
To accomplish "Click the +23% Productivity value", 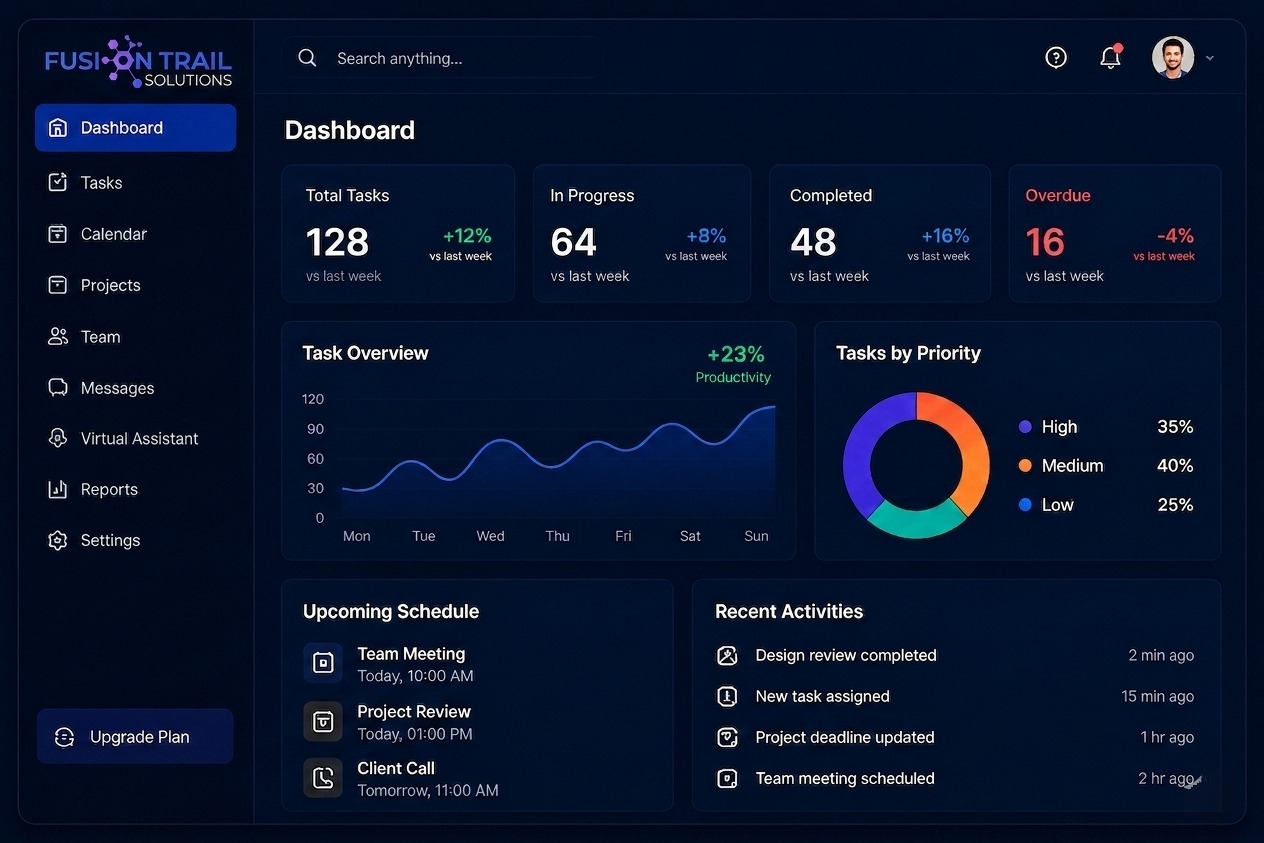I will [x=735, y=354].
